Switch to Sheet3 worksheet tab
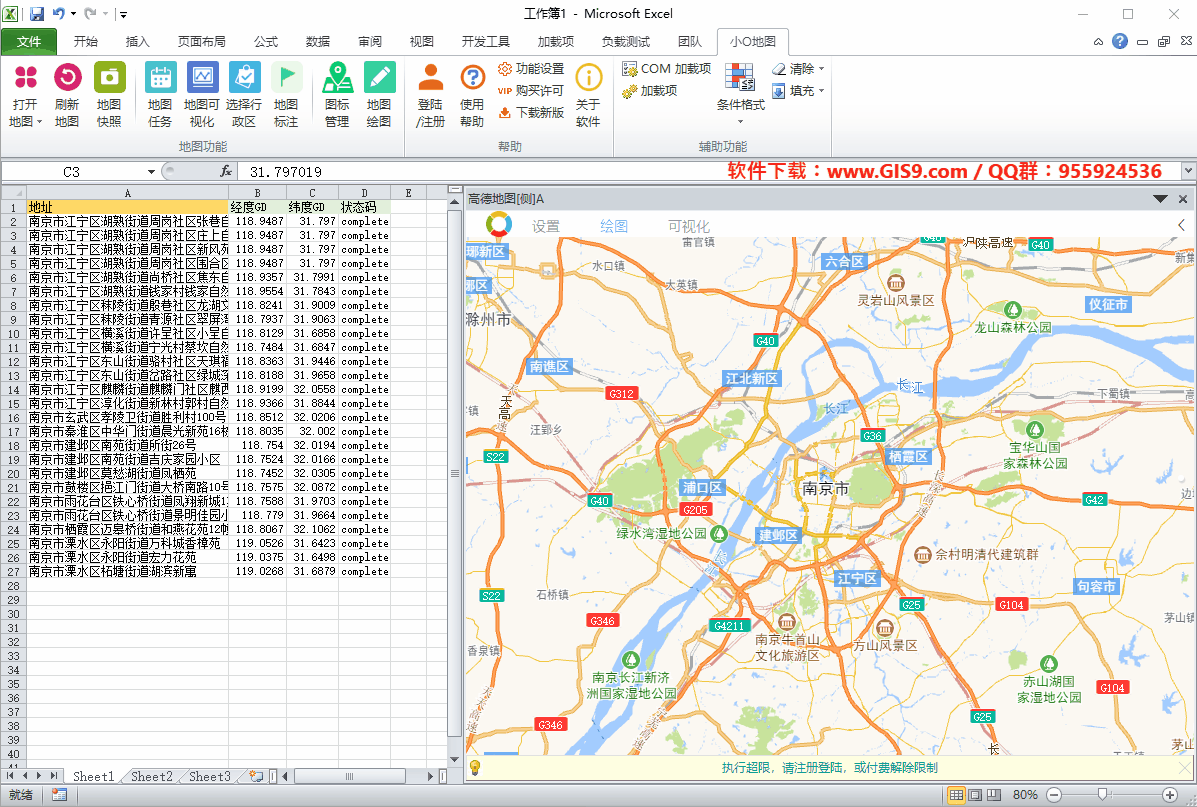Screen dimensions: 1197x807 210,776
